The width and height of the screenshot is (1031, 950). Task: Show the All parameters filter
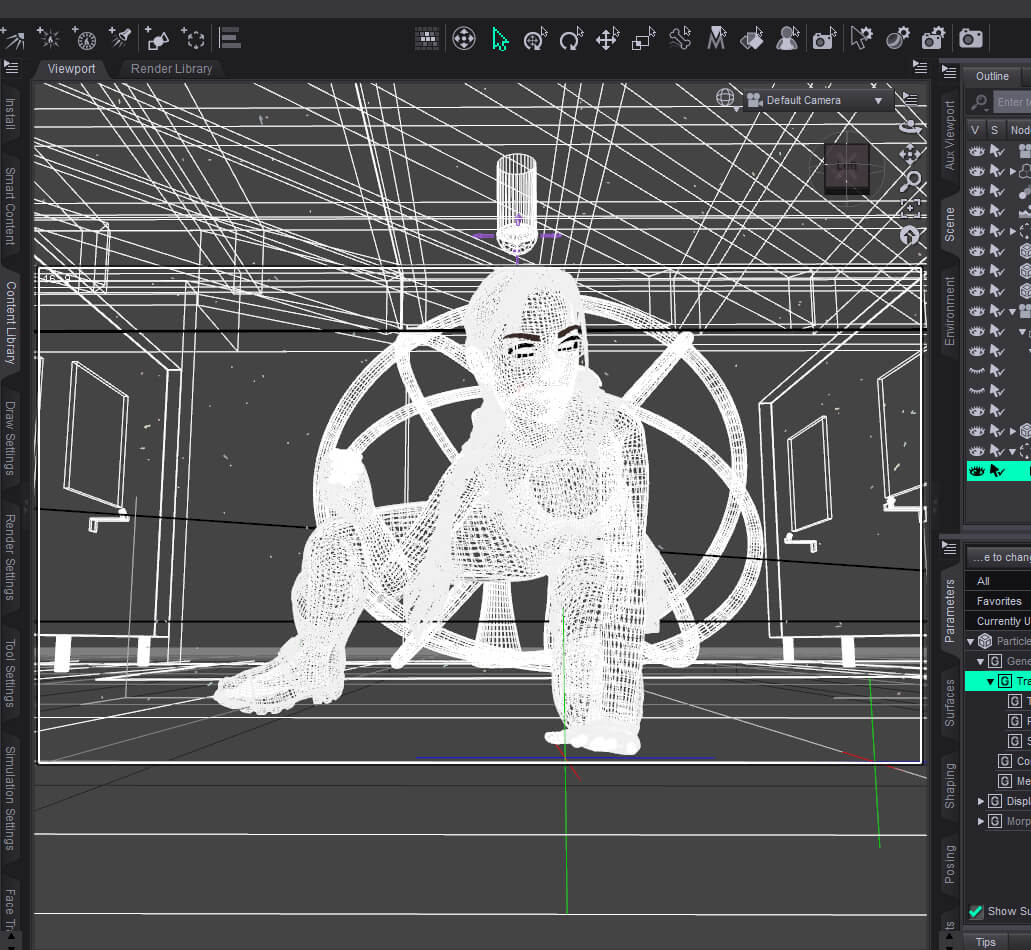997,581
